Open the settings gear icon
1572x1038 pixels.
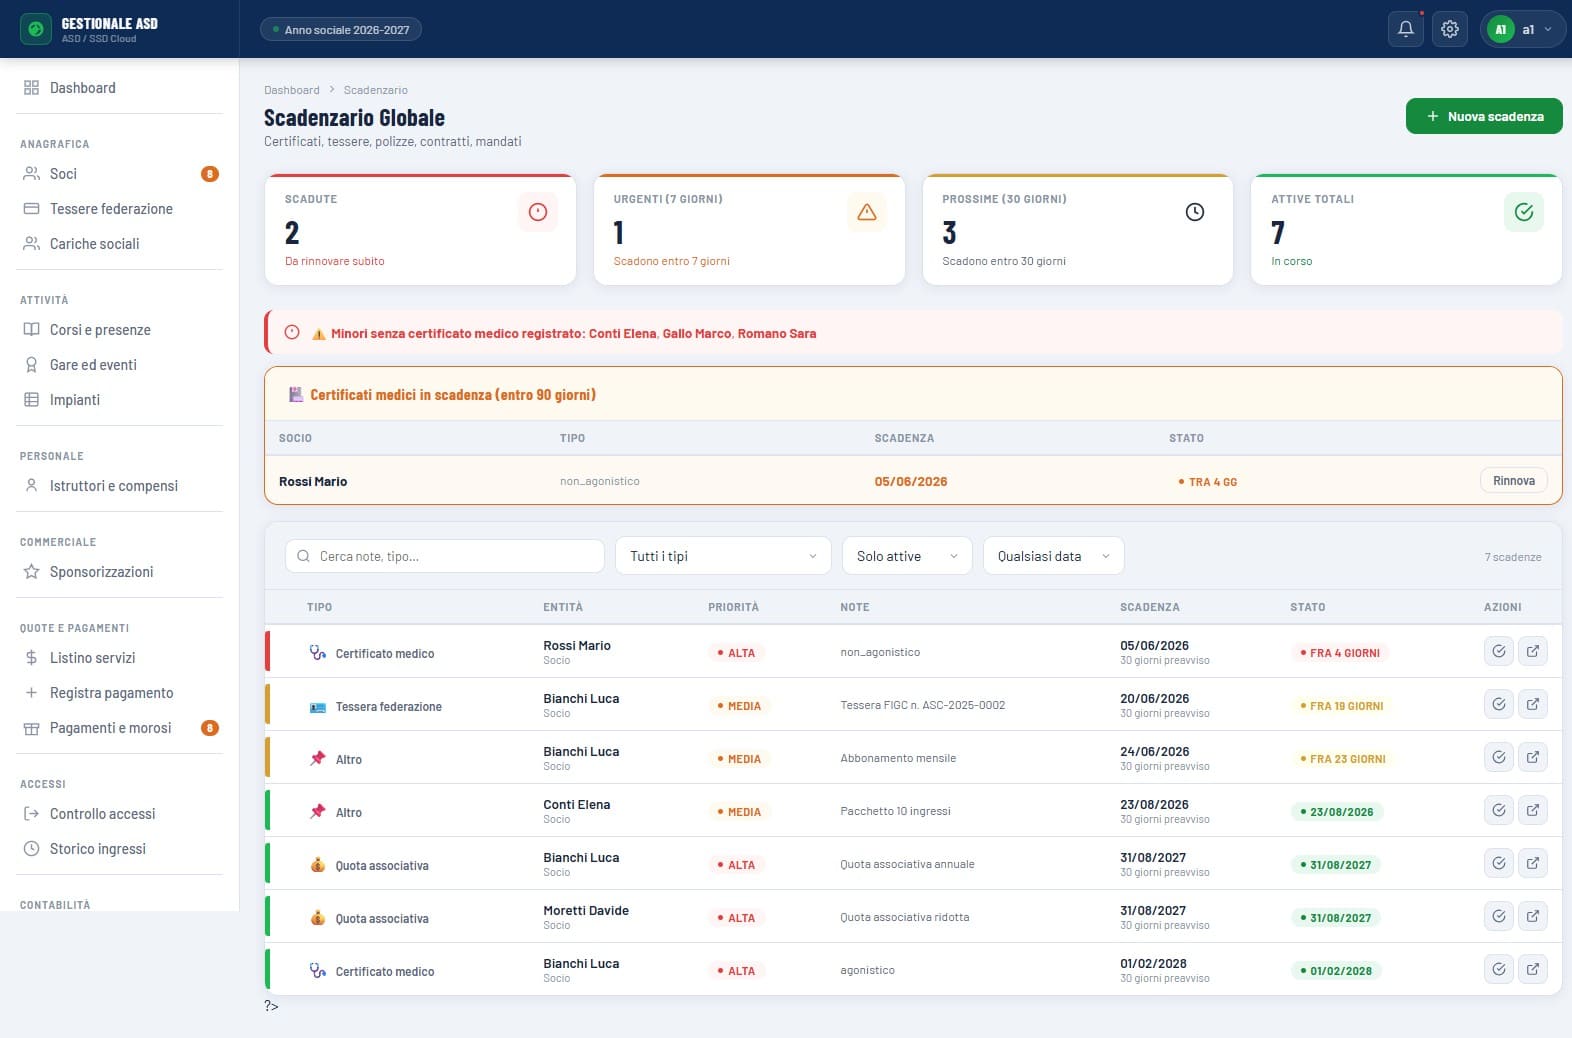pyautogui.click(x=1450, y=29)
